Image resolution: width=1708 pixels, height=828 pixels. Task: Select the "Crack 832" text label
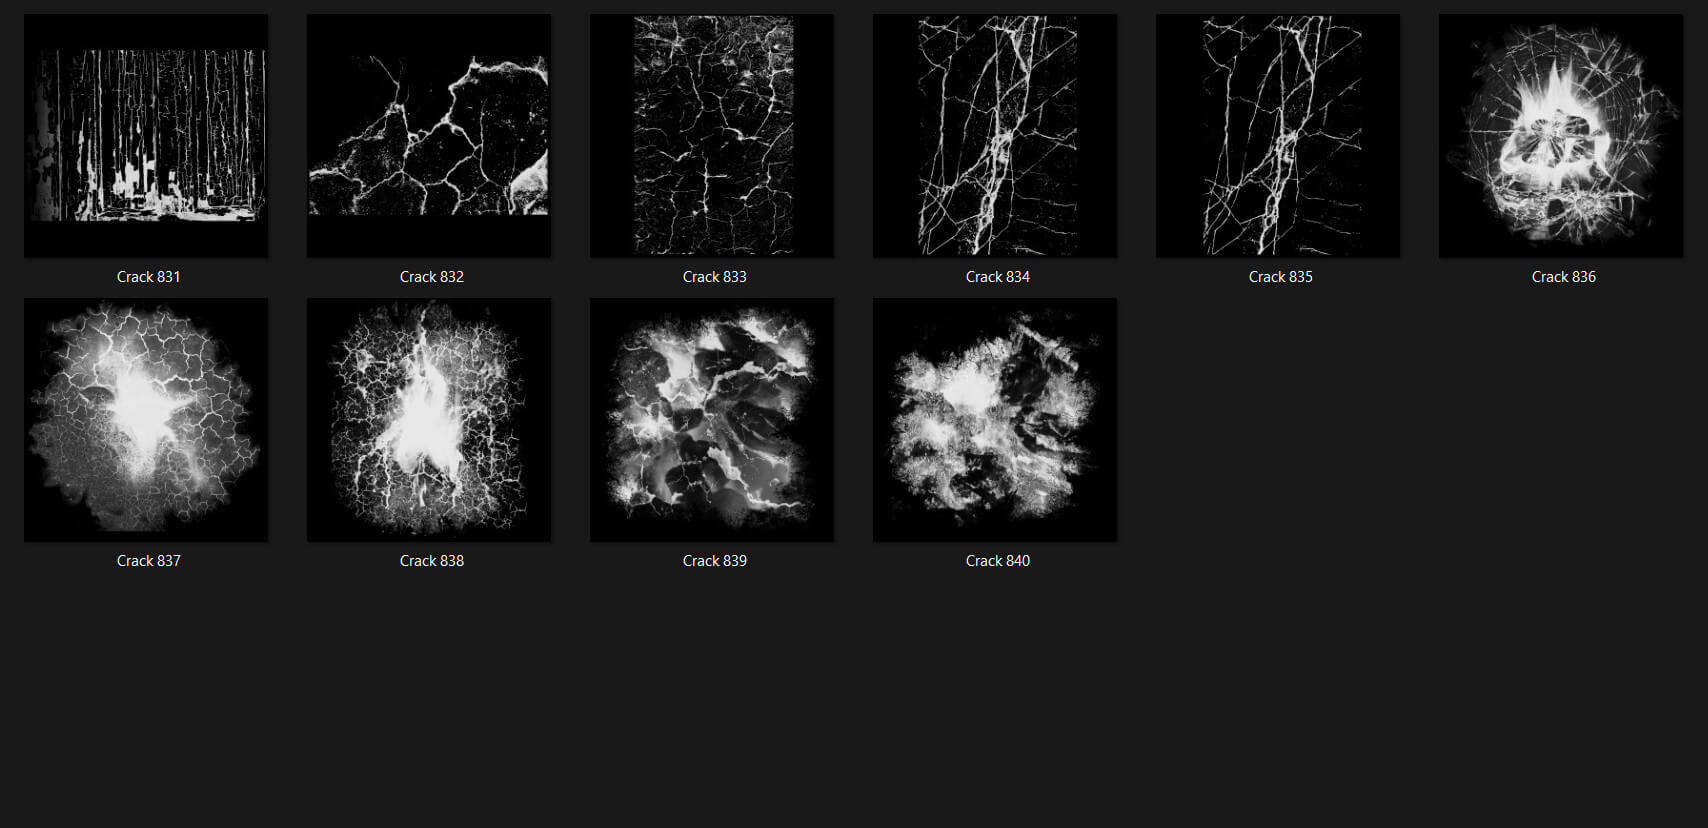point(432,277)
